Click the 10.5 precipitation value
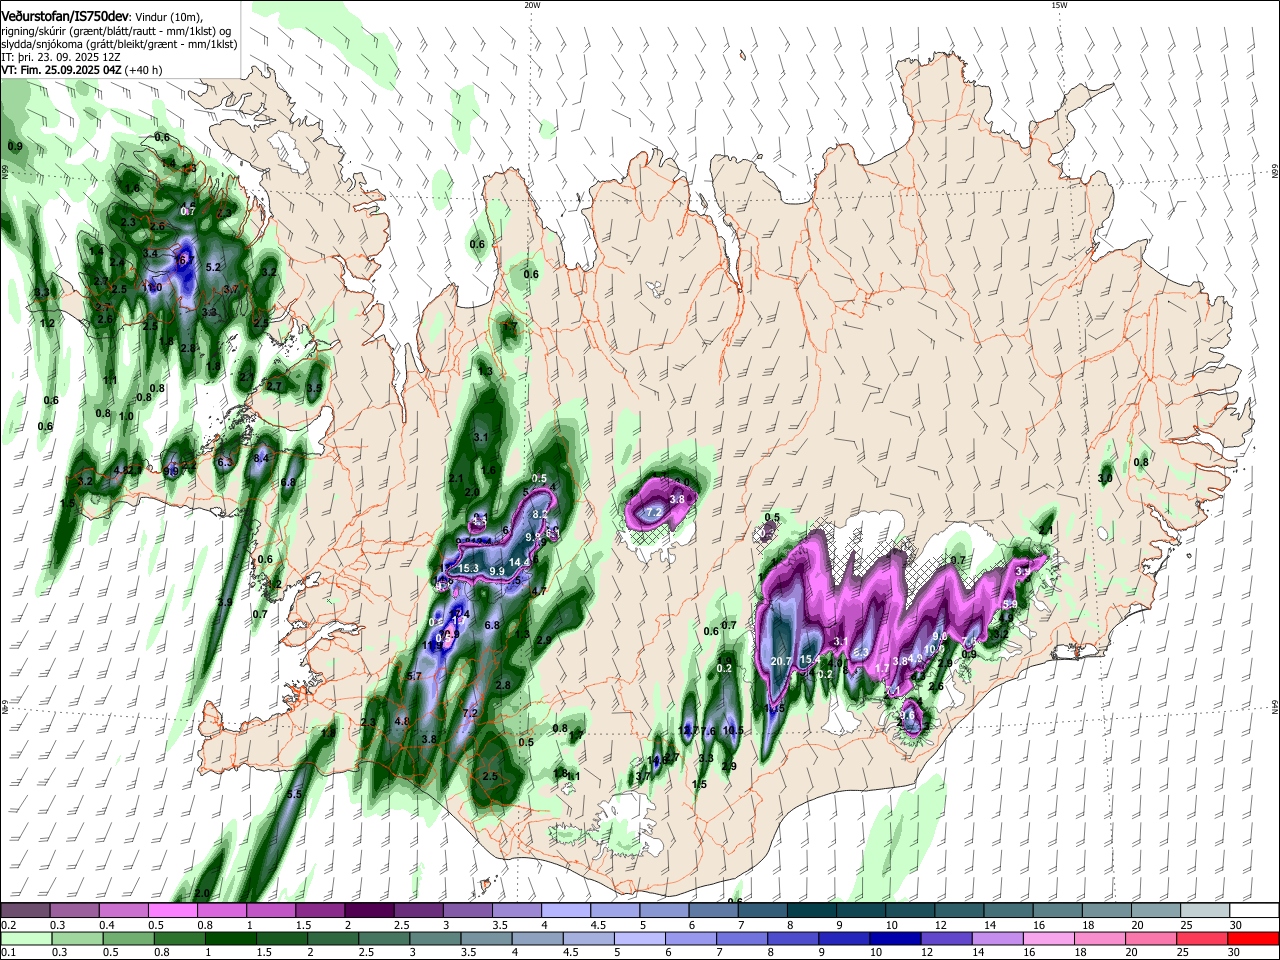 pyautogui.click(x=733, y=731)
